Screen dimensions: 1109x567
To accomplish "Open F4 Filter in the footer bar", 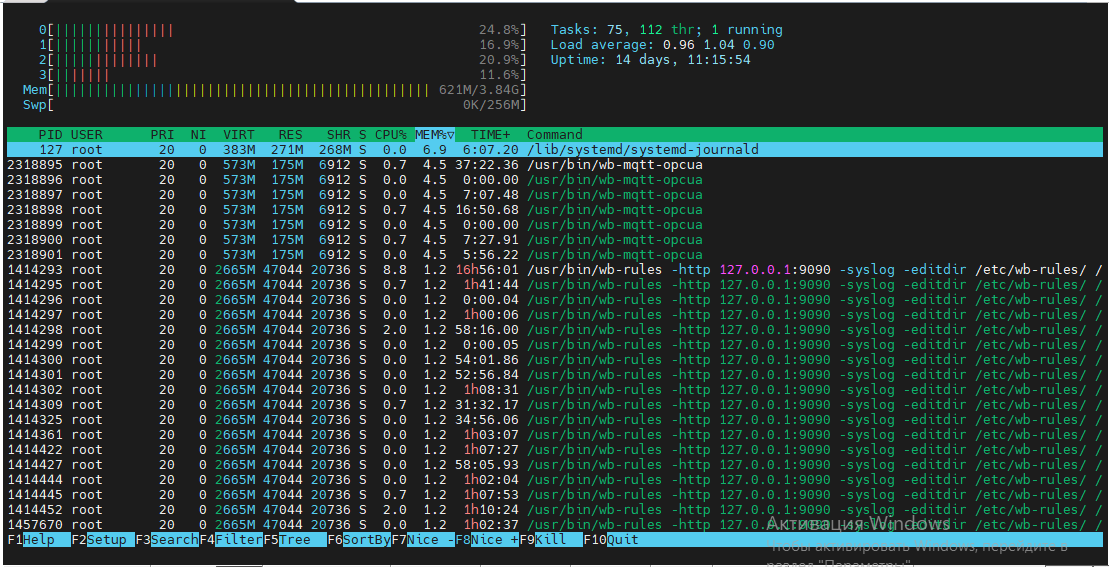I will coord(231,539).
